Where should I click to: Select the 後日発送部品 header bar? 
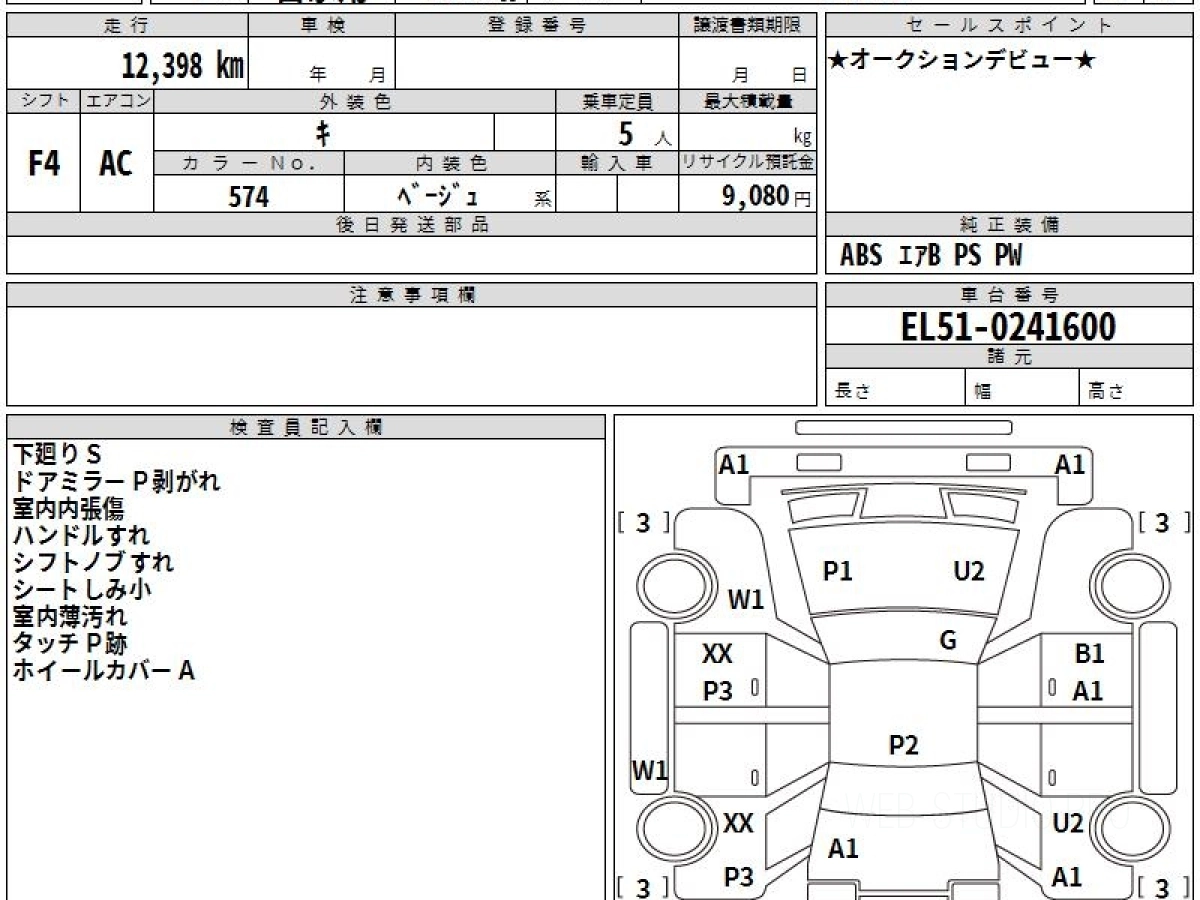pyautogui.click(x=411, y=225)
